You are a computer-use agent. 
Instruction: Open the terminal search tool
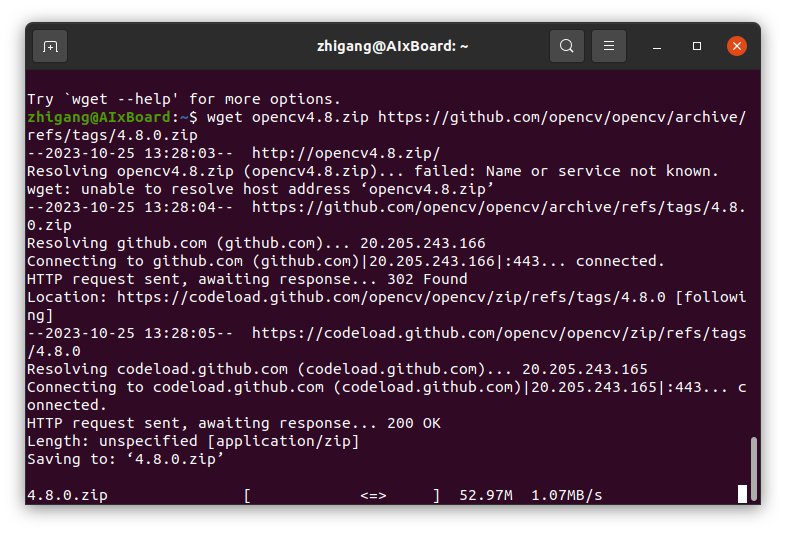566,46
